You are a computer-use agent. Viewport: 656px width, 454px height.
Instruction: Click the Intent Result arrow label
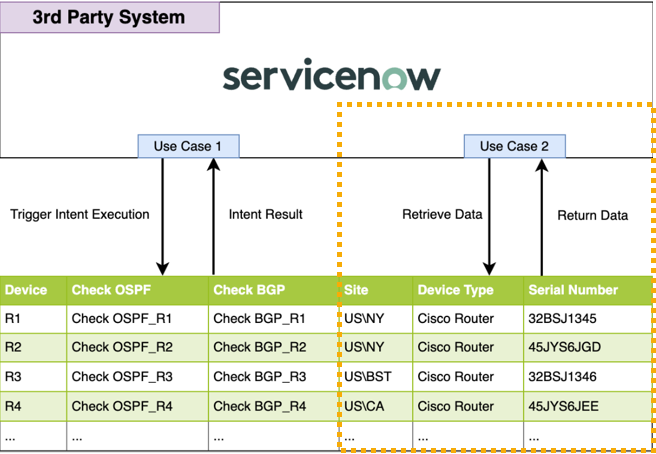pos(266,214)
